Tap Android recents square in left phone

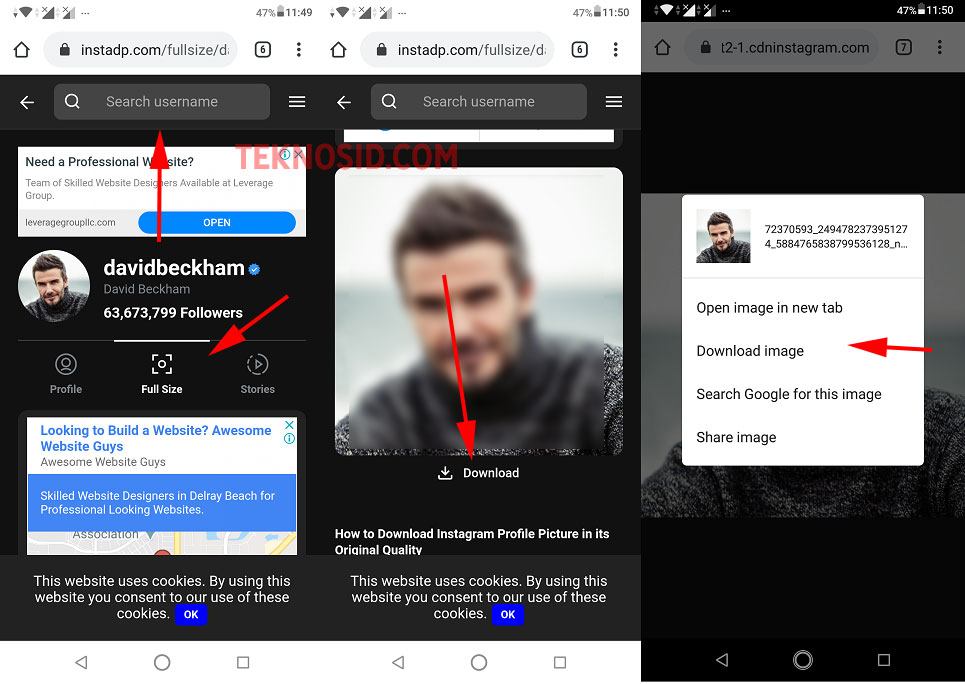(x=243, y=662)
